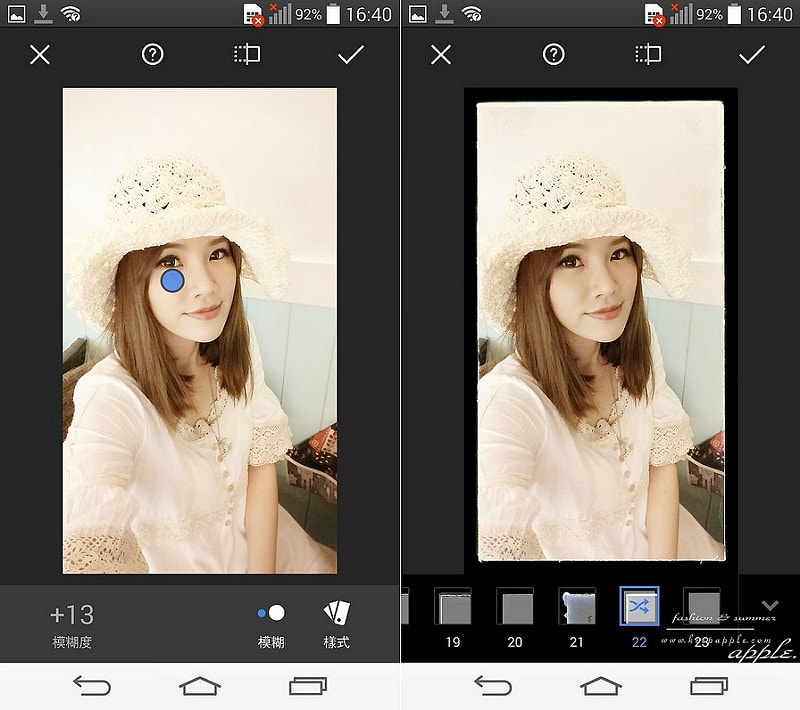
Task: Shuffle the selected frame 22
Action: (639, 607)
